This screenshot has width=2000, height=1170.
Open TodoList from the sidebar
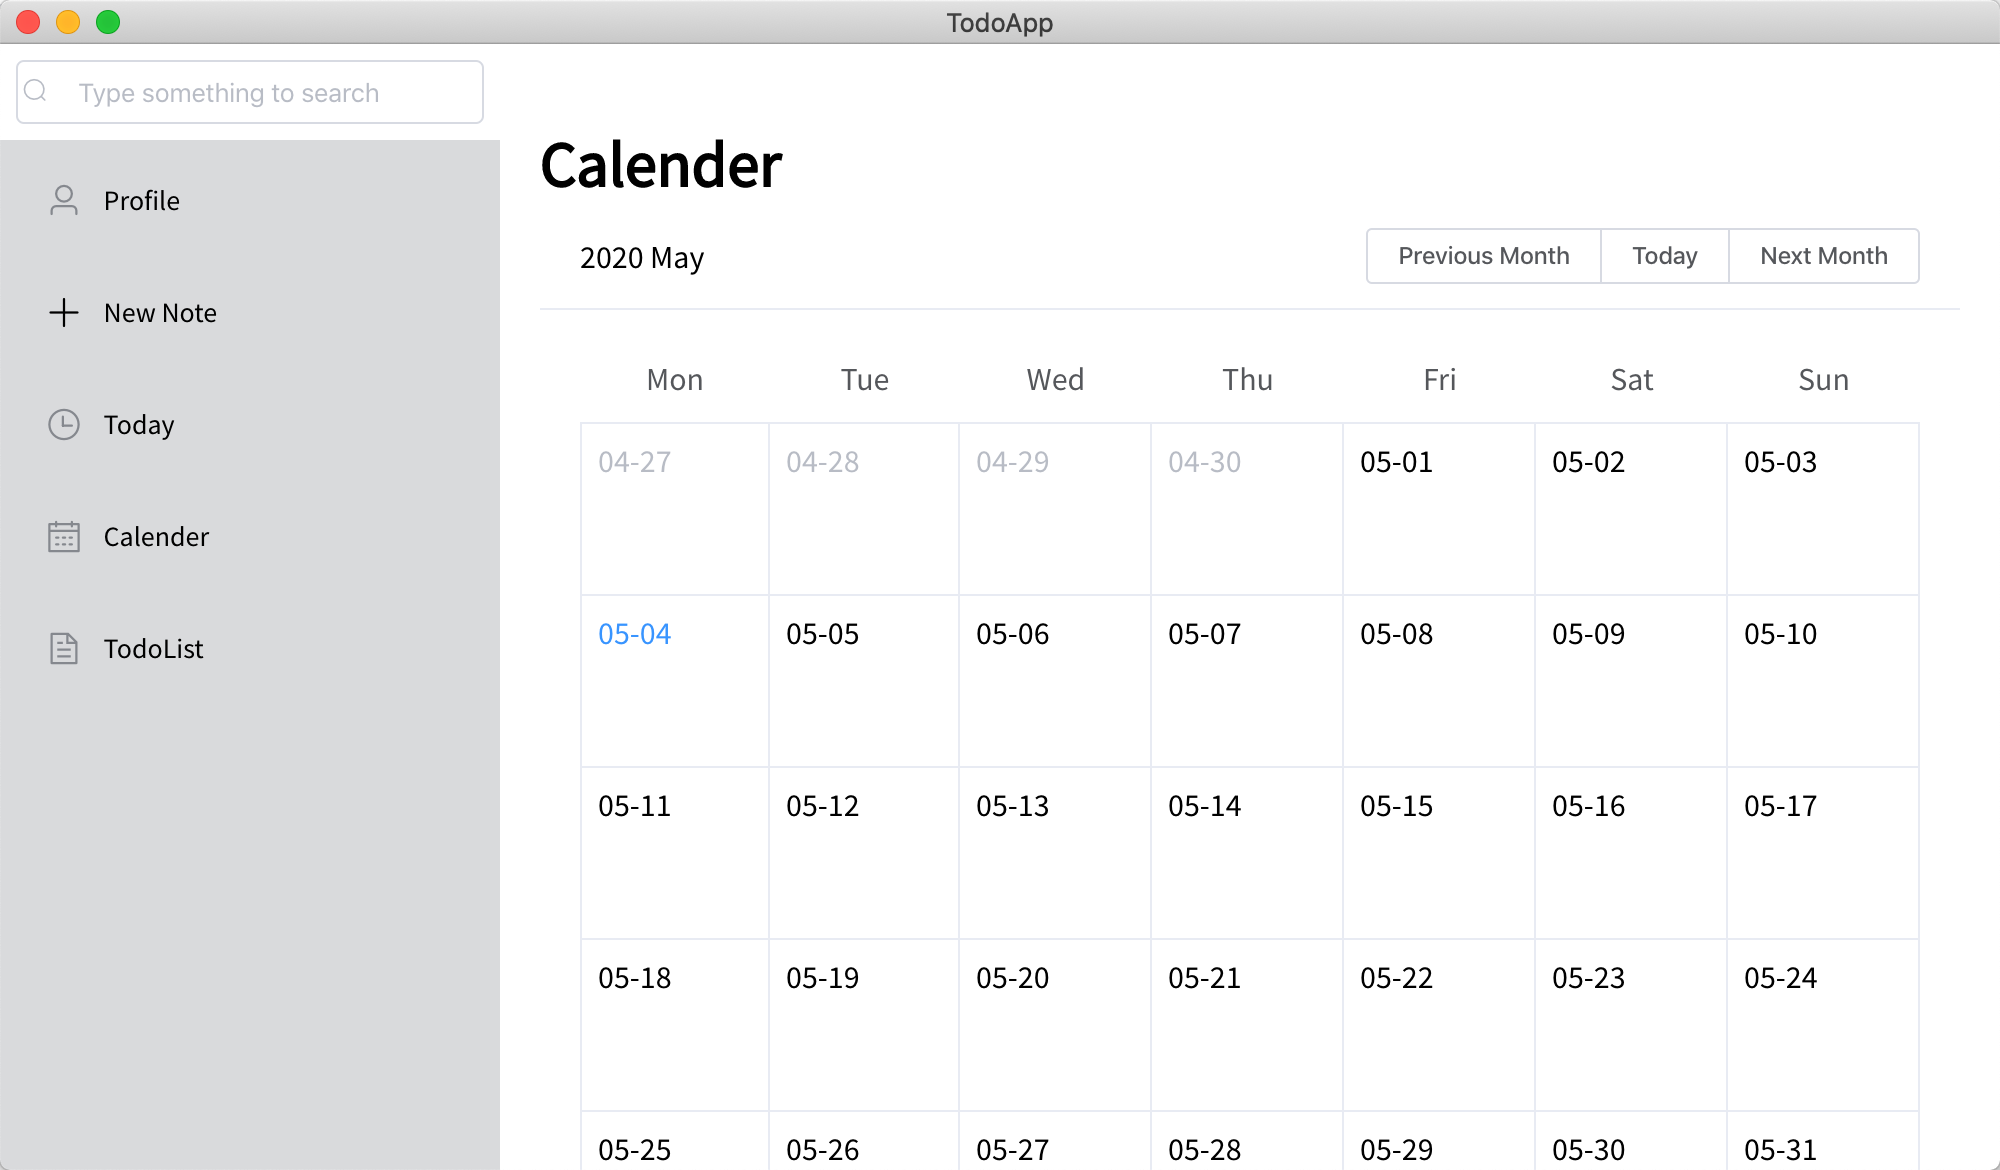pyautogui.click(x=153, y=649)
